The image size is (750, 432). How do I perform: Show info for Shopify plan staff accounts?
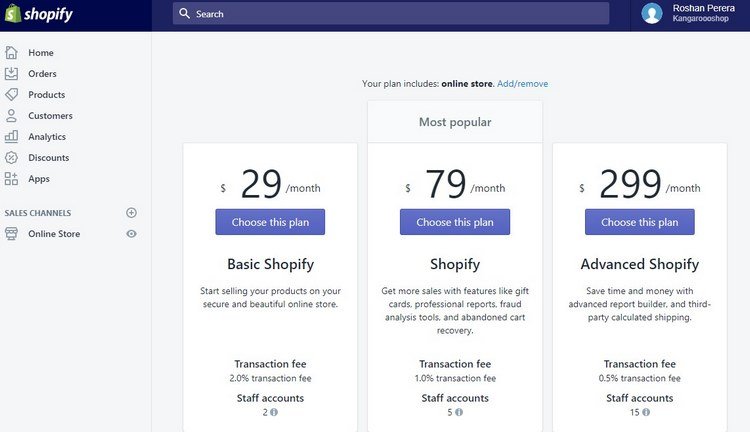(459, 412)
